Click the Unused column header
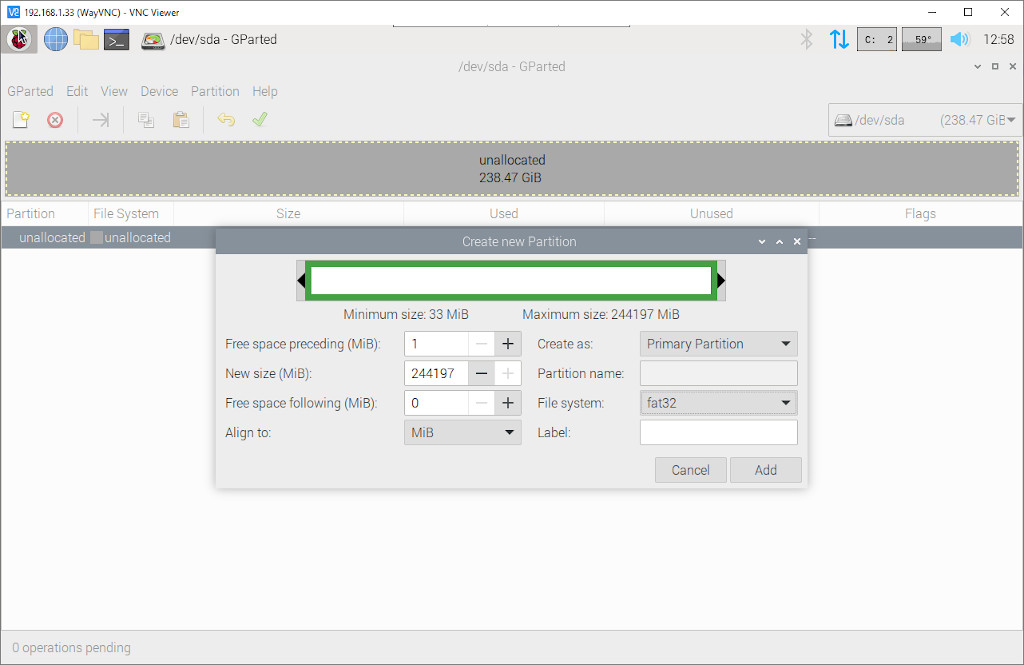The image size is (1024, 665). point(711,214)
